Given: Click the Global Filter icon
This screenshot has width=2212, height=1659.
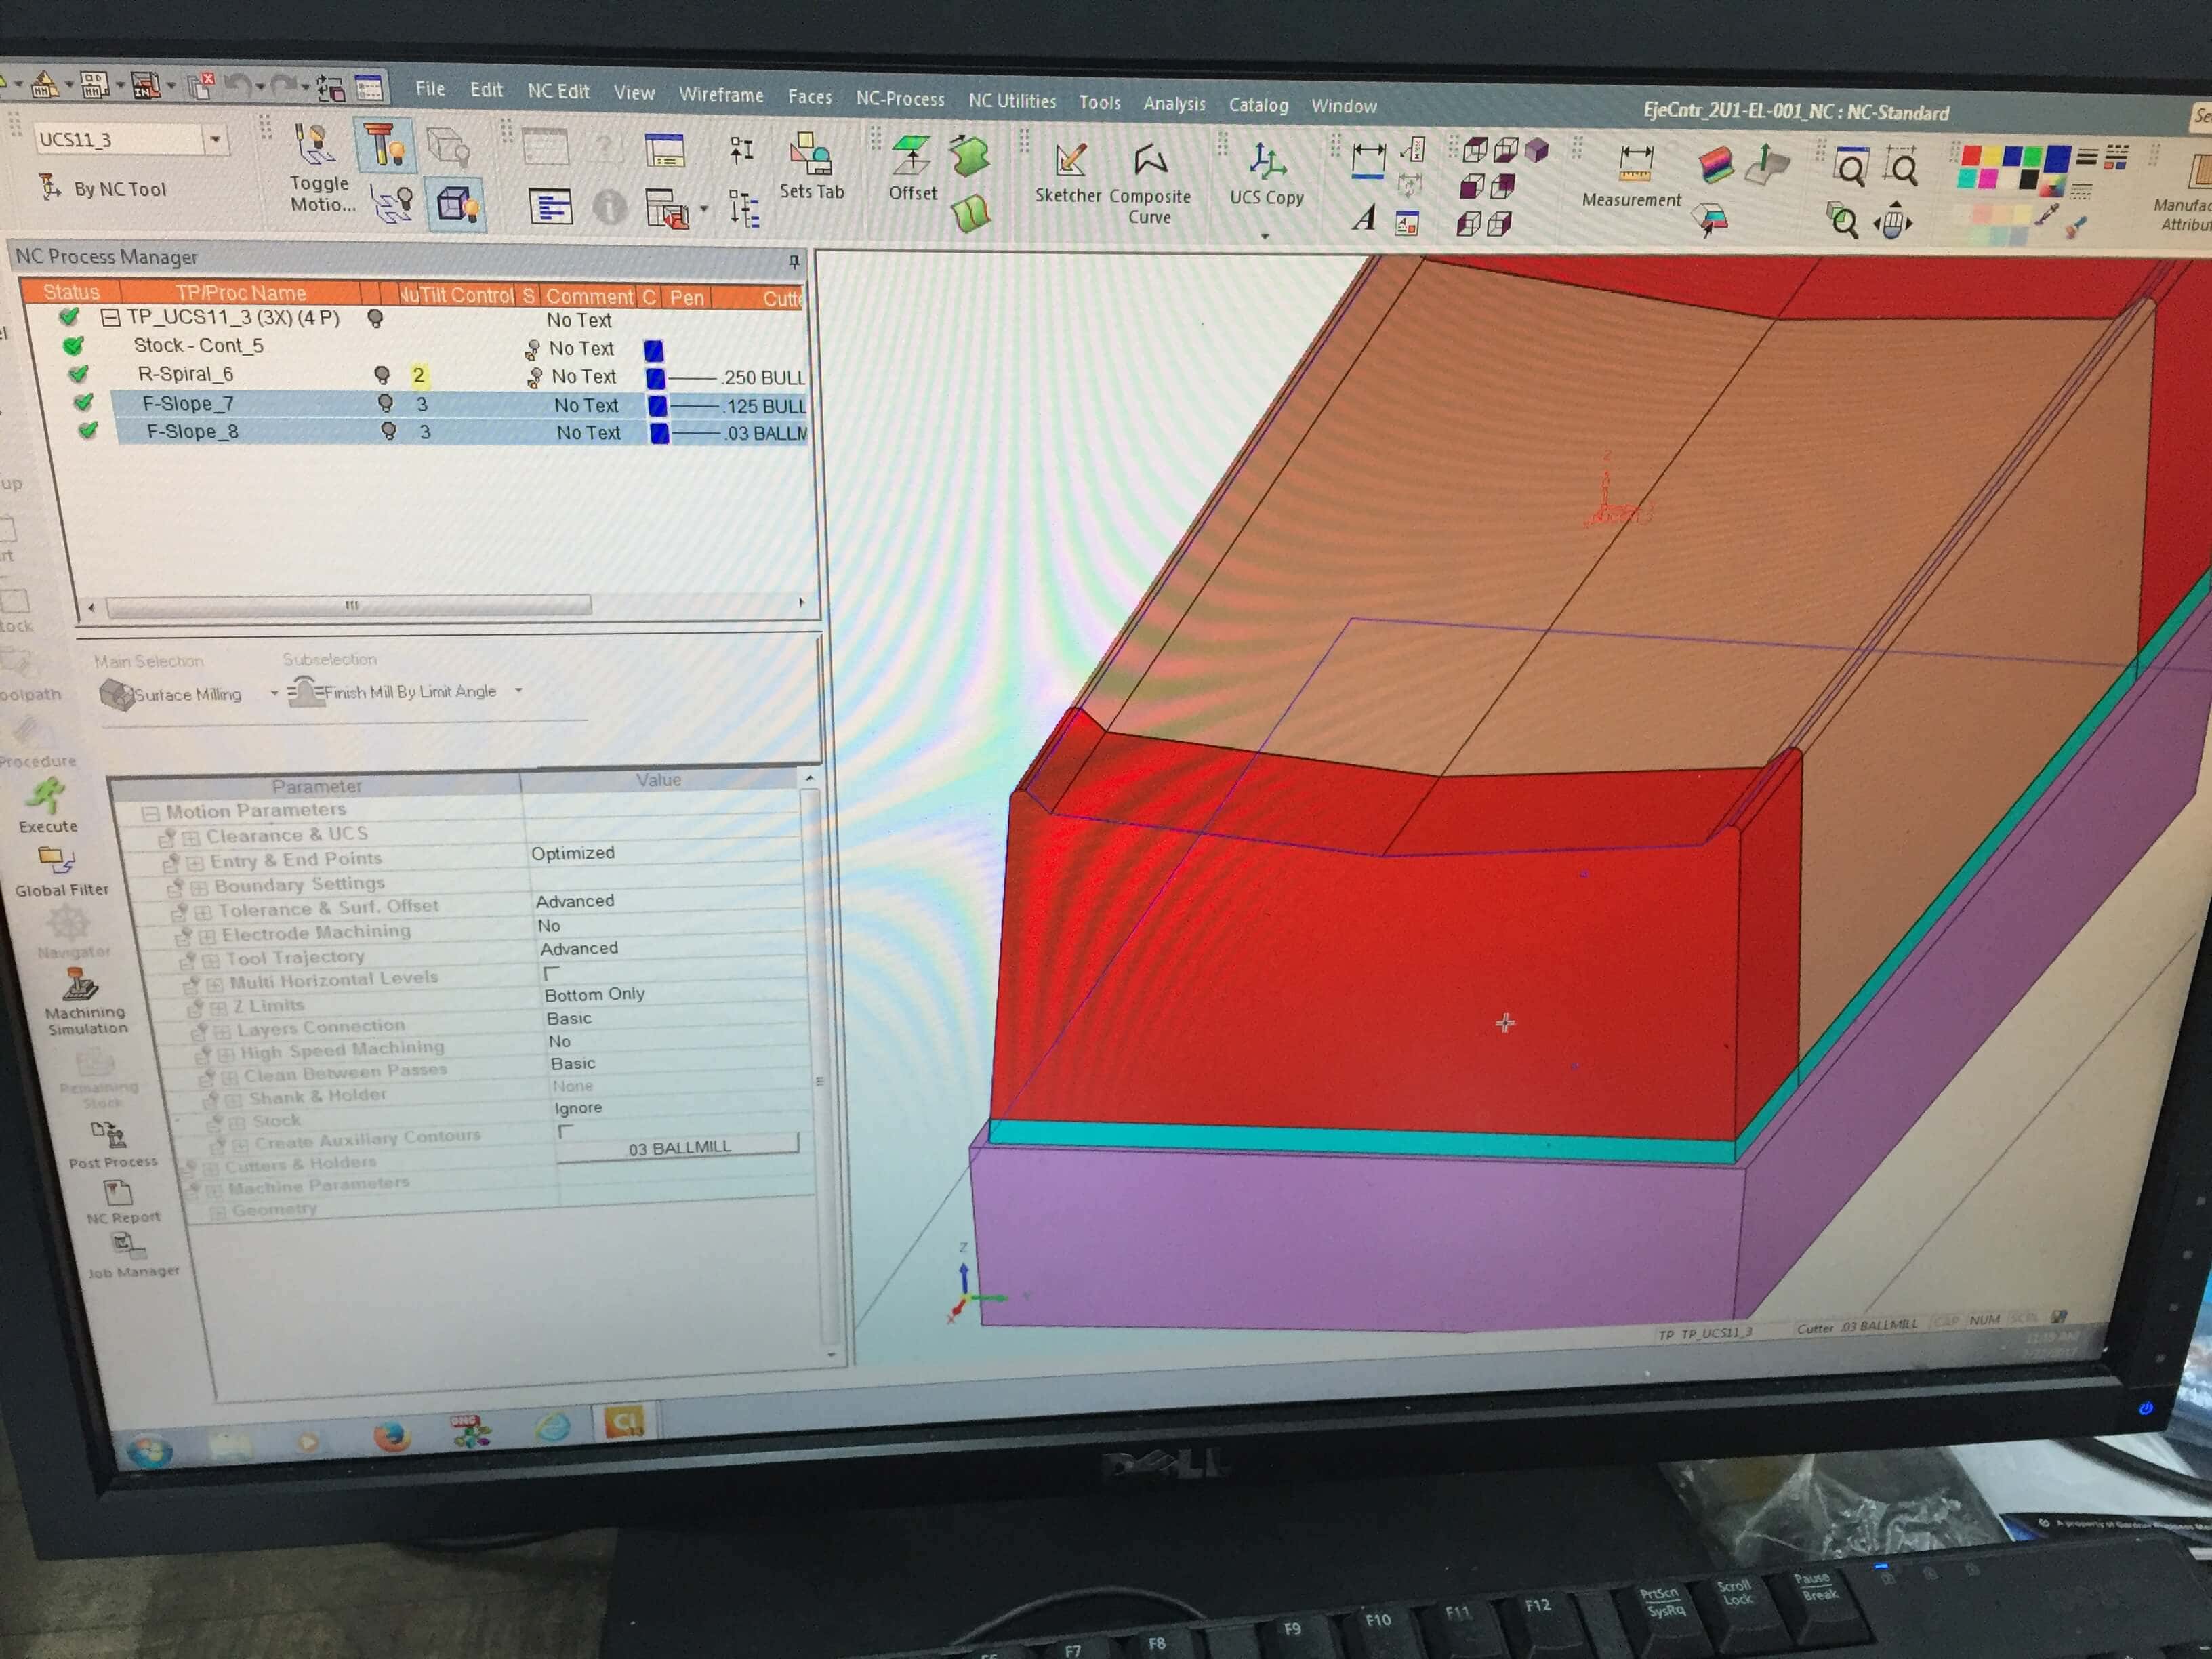Looking at the screenshot, I should (x=56, y=859).
